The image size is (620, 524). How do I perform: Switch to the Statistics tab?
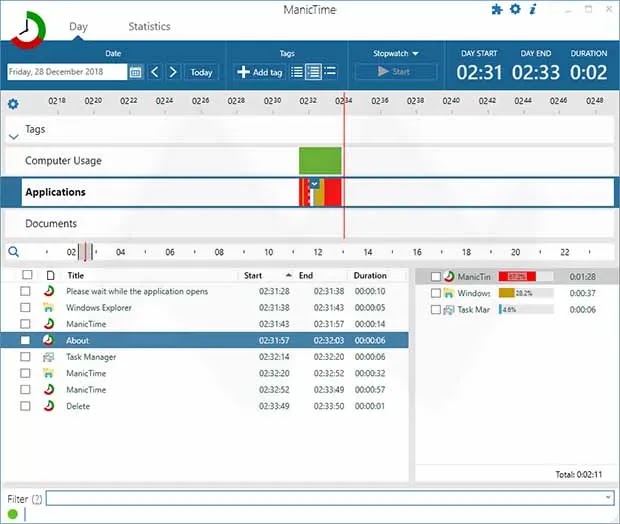[149, 27]
